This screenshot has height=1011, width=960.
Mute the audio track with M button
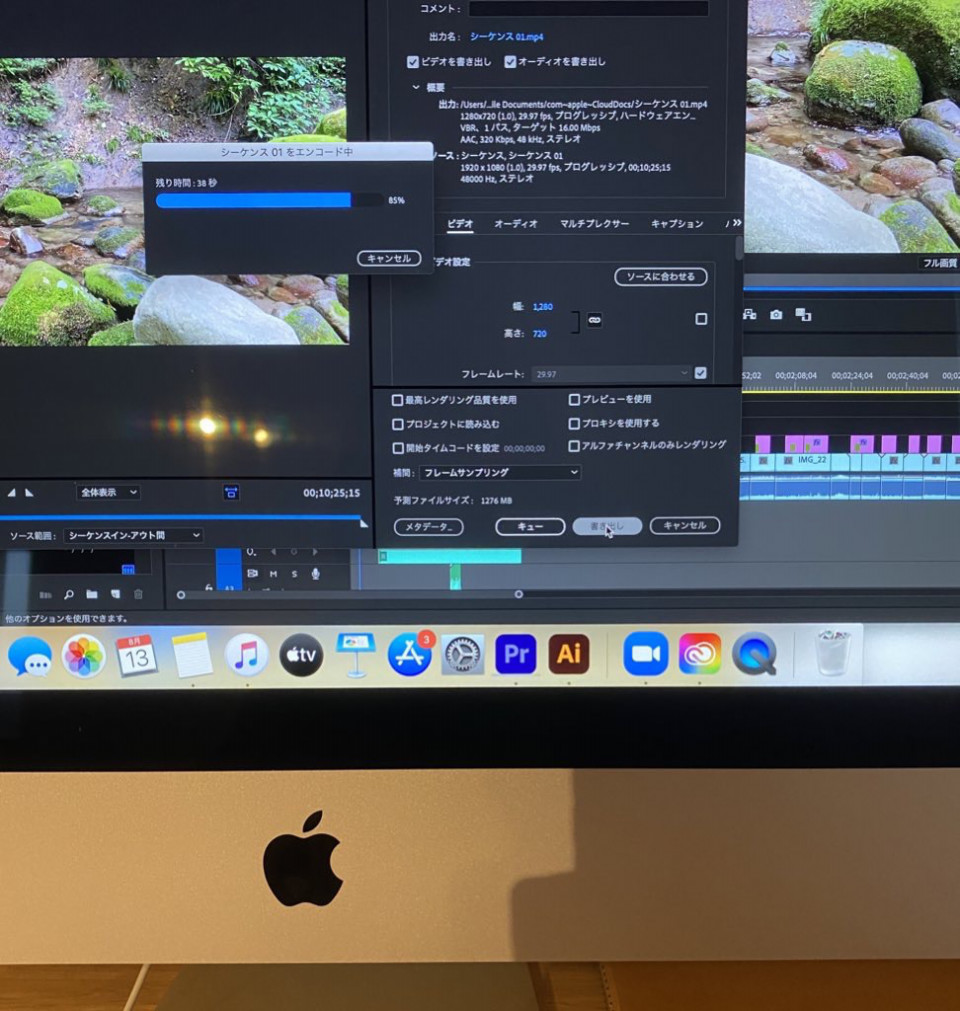(x=273, y=574)
